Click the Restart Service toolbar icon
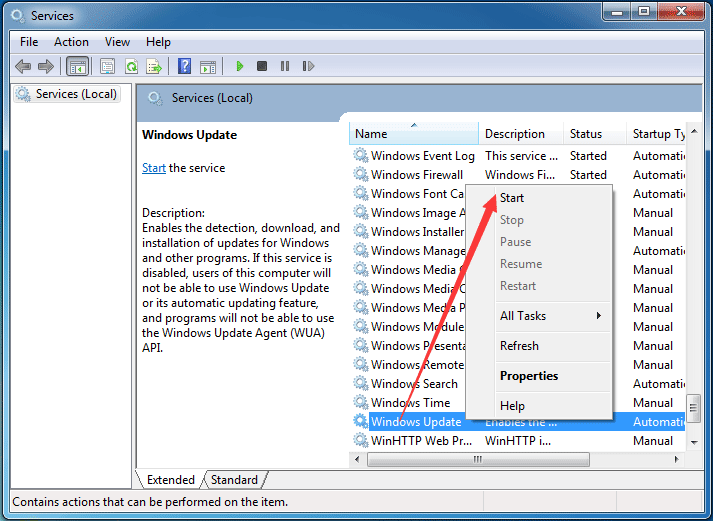The image size is (713, 521). click(x=308, y=66)
